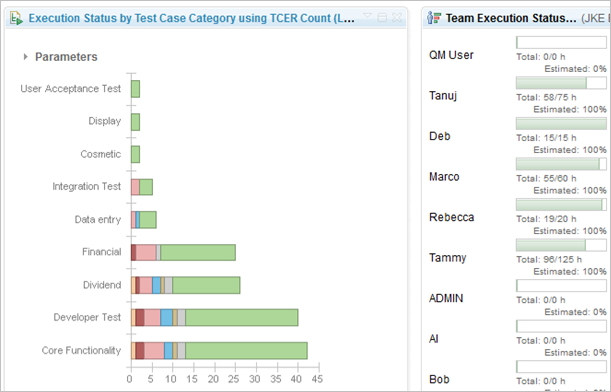Minimize the Execution Status widget
Viewport: 611px width, 392px height.
(x=382, y=18)
